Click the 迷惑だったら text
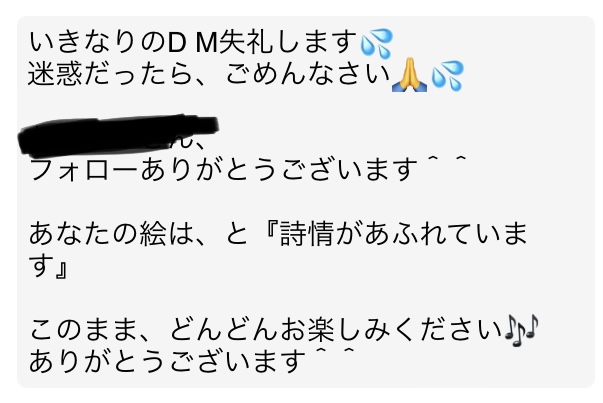The height and width of the screenshot is (403, 603). 110,73
